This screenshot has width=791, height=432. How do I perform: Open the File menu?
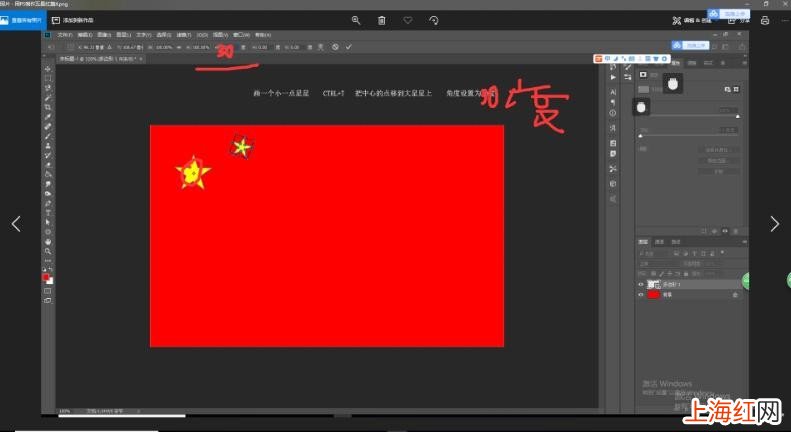point(65,35)
